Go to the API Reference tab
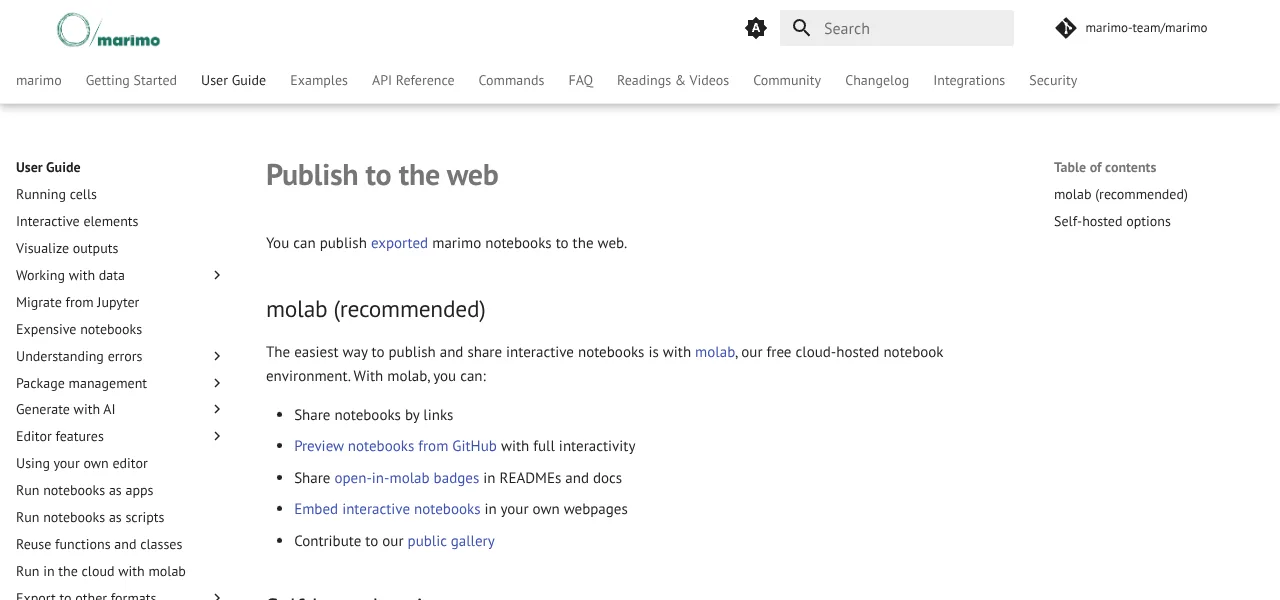The image size is (1280, 600). coord(413,80)
